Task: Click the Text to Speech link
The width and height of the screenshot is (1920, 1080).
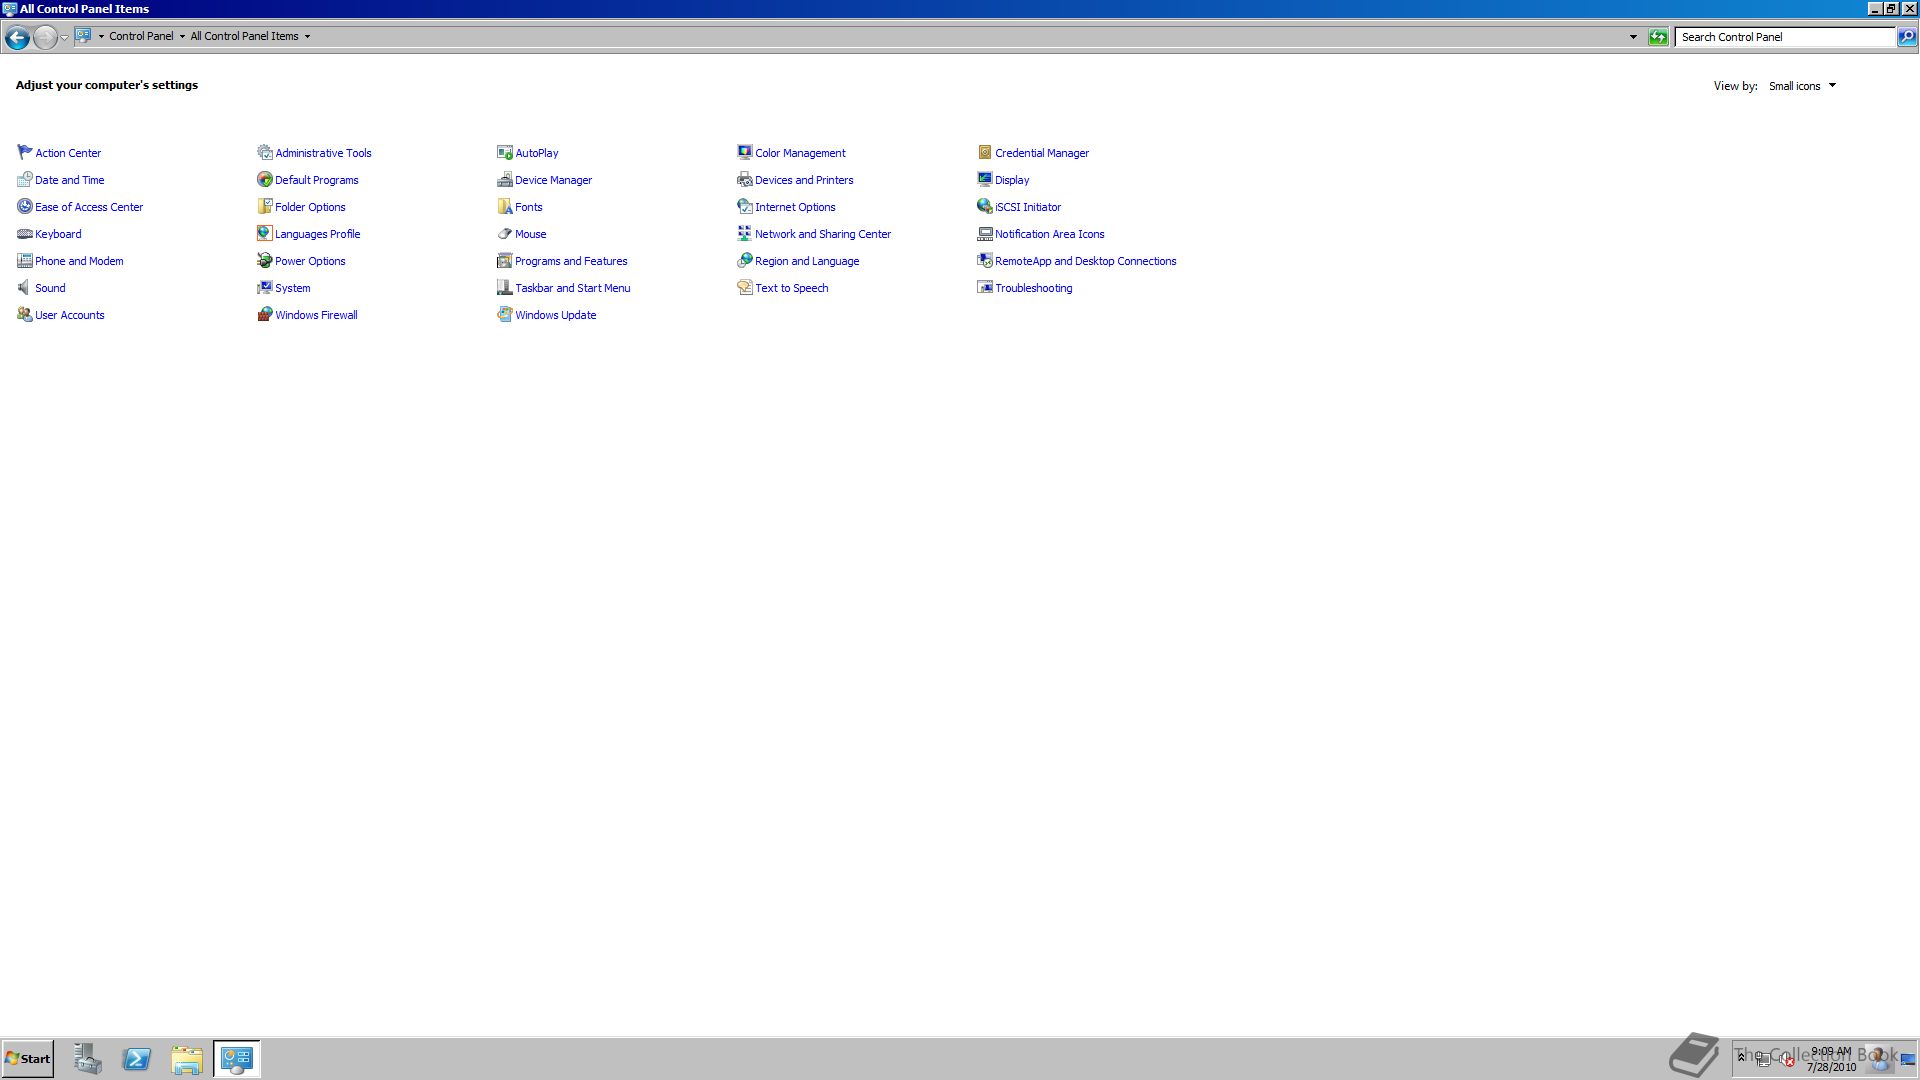Action: coord(791,288)
